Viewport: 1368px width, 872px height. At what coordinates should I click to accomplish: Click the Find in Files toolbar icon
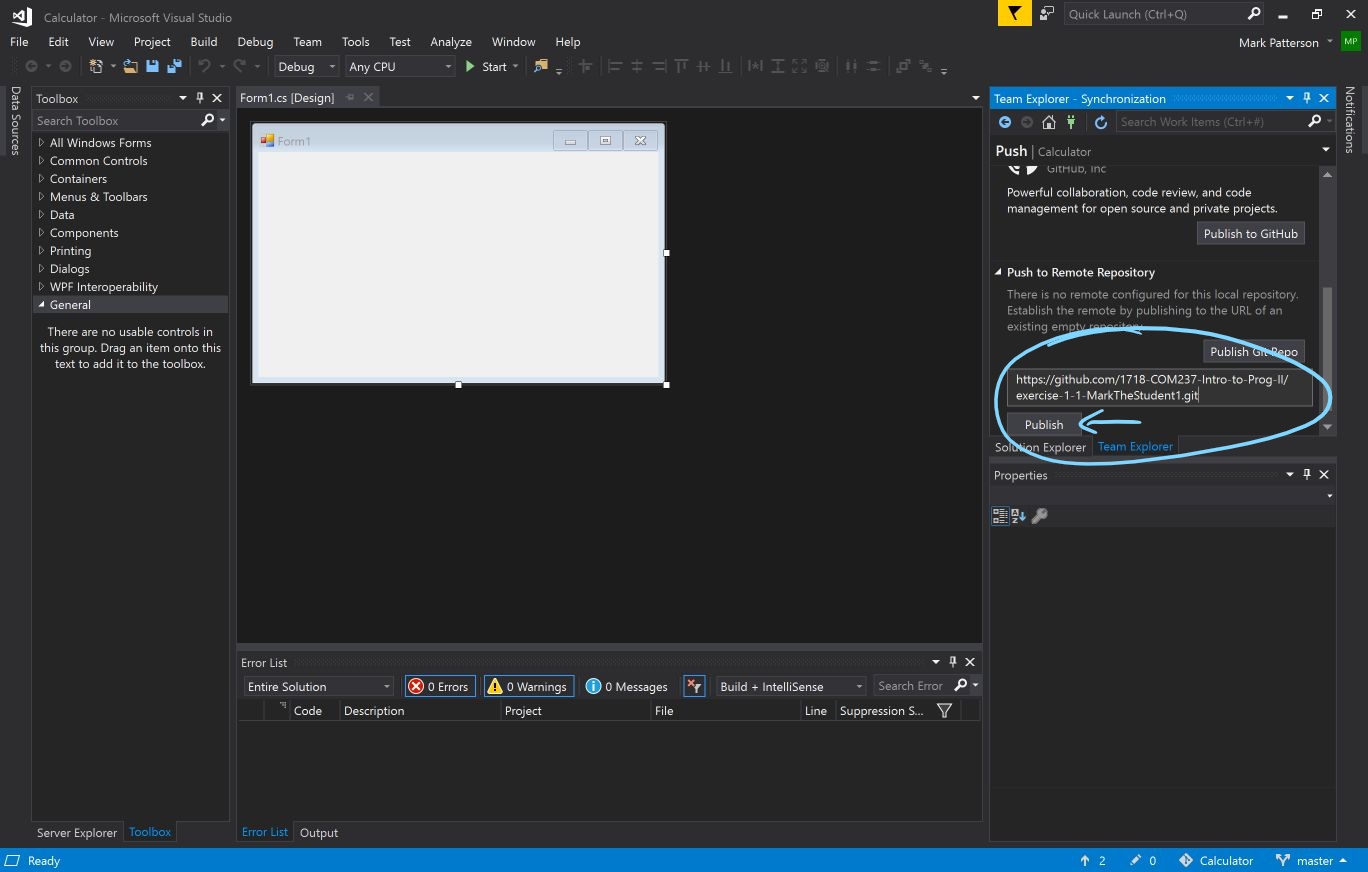(x=541, y=66)
